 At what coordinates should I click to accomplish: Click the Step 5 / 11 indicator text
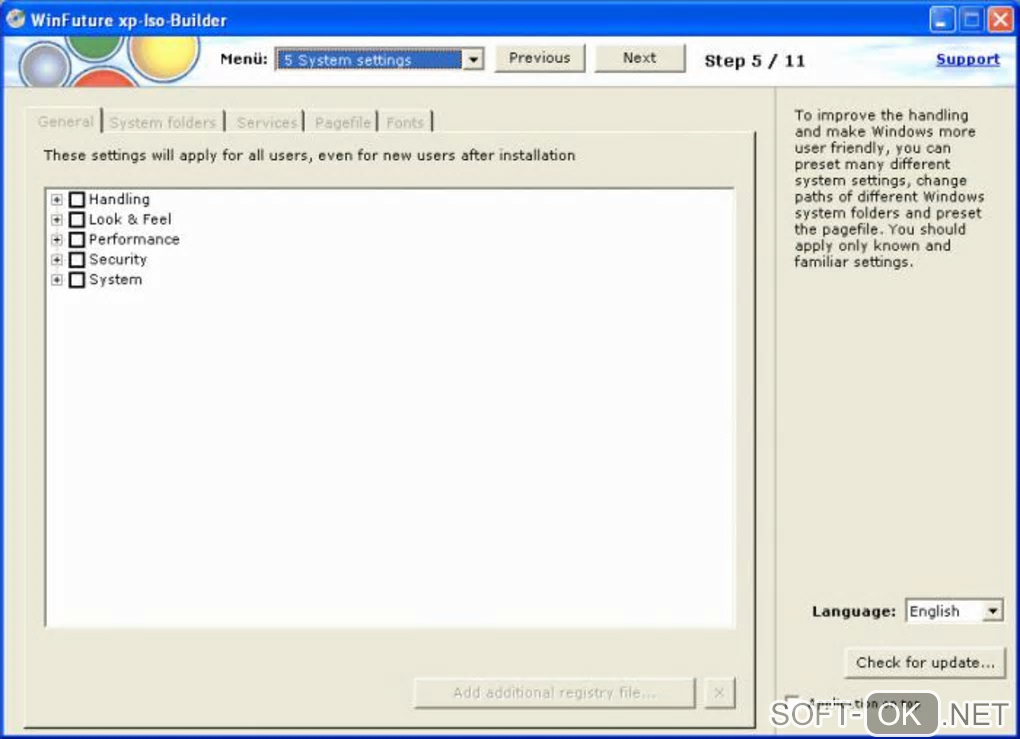tap(755, 60)
